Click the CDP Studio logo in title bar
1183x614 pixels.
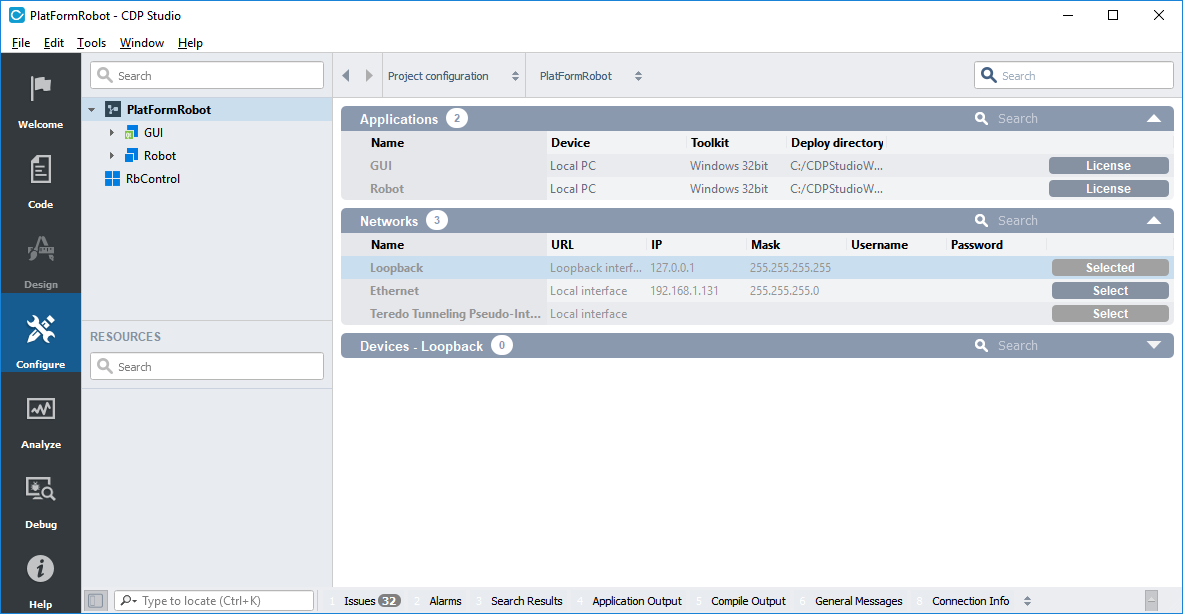(17, 15)
